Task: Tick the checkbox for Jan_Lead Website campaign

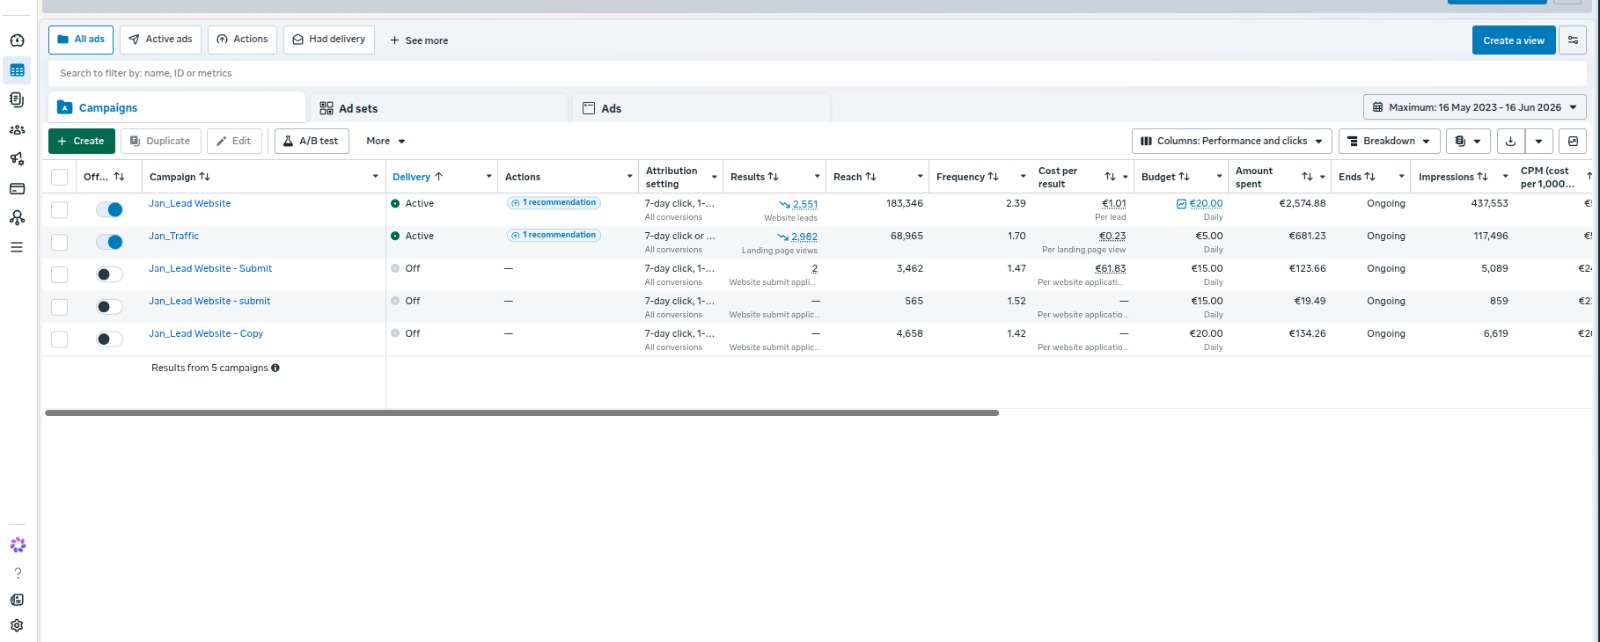Action: tap(60, 210)
